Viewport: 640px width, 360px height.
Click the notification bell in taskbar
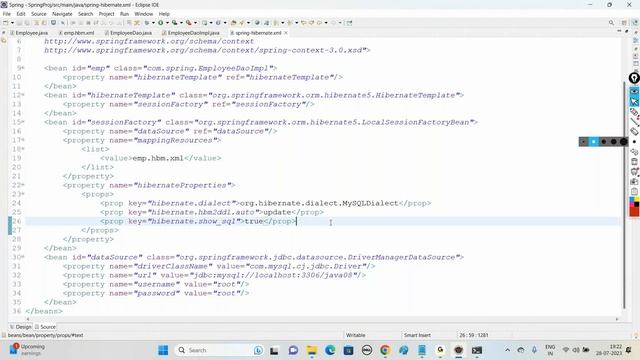pyautogui.click(x=629, y=350)
